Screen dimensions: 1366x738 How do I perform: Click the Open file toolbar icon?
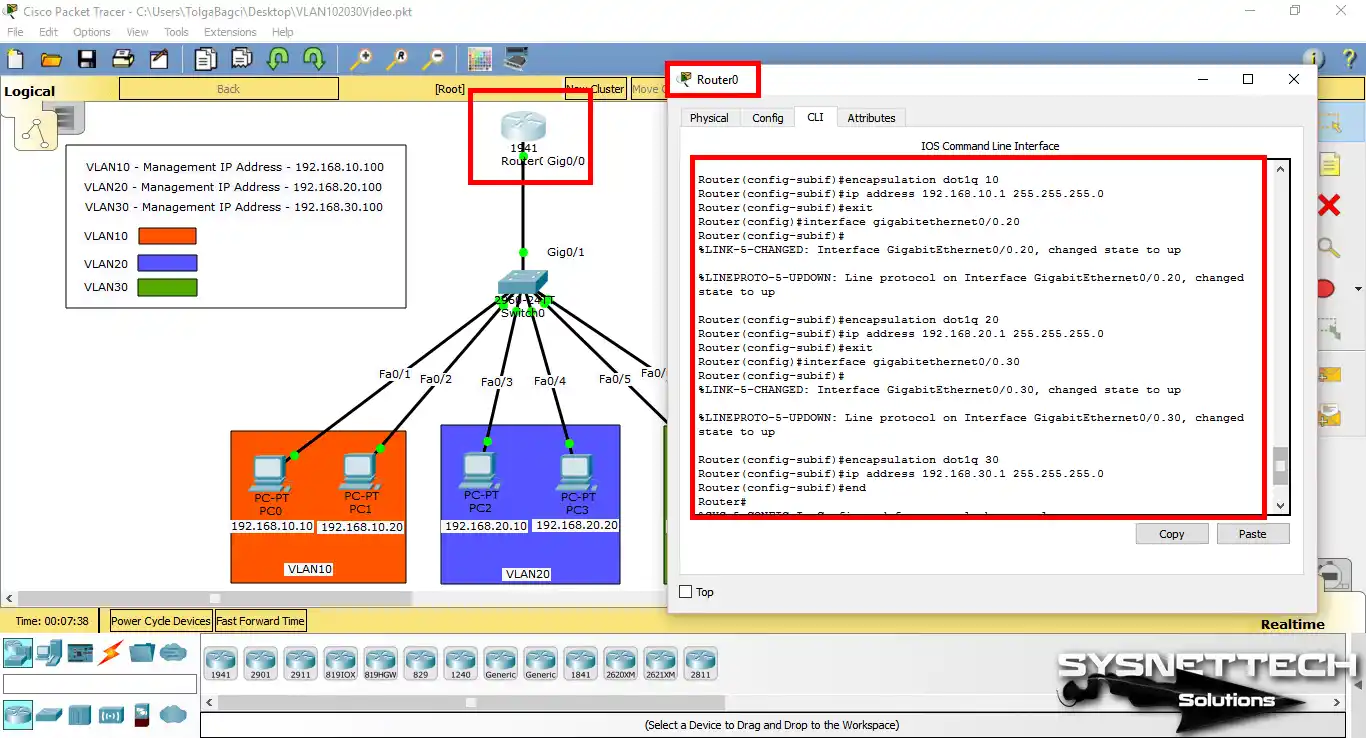[51, 58]
